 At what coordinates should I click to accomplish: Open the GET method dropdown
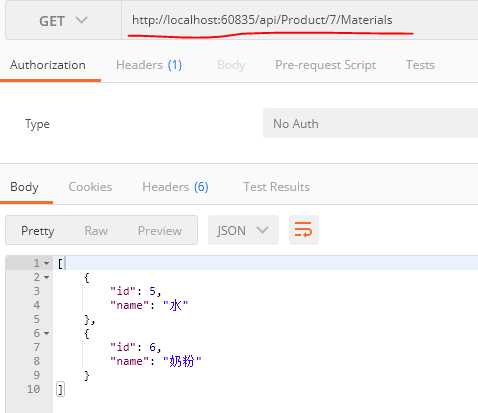[63, 21]
